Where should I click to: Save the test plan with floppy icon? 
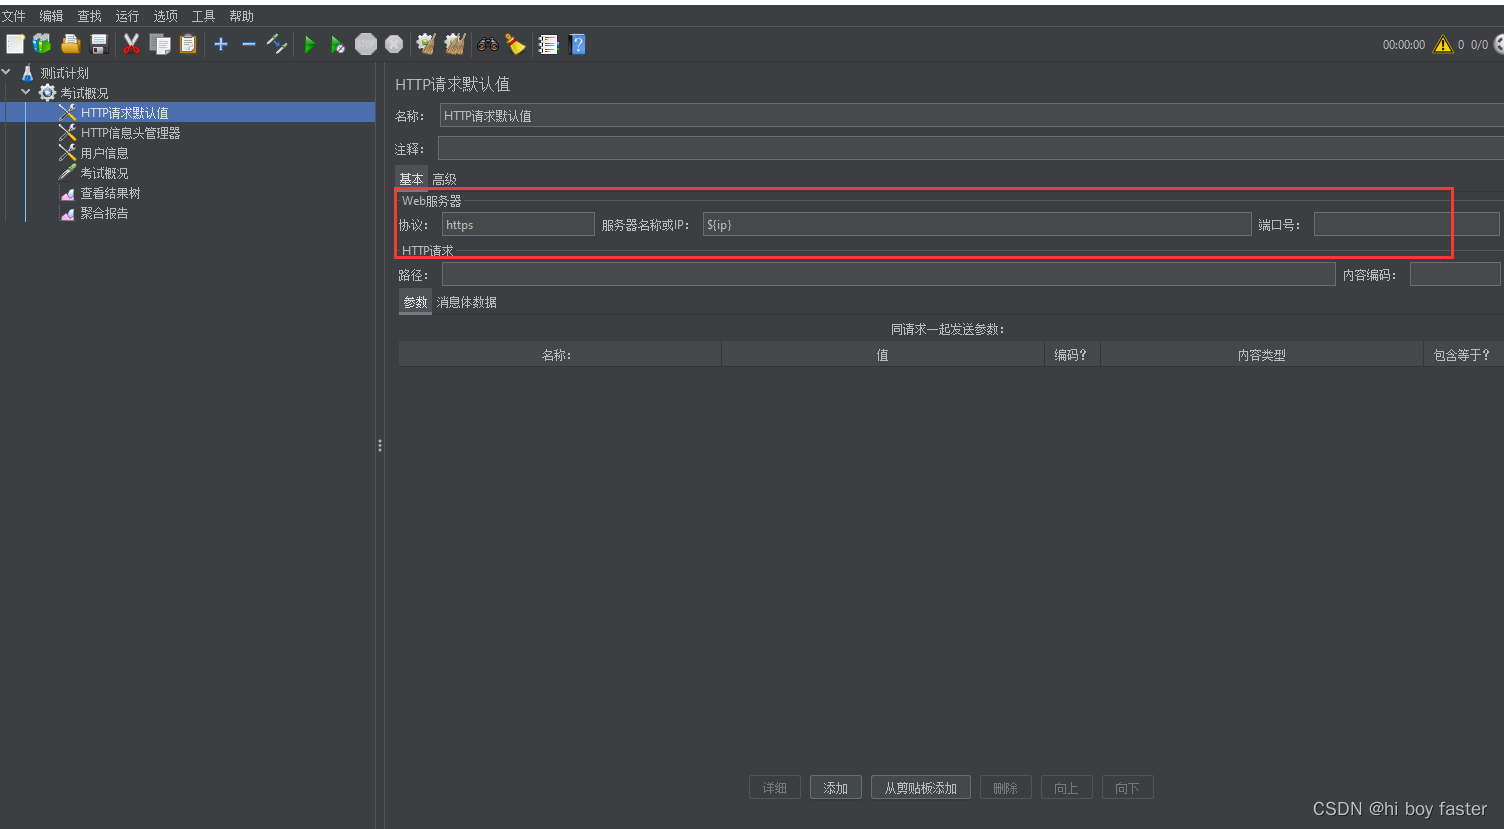coord(99,44)
